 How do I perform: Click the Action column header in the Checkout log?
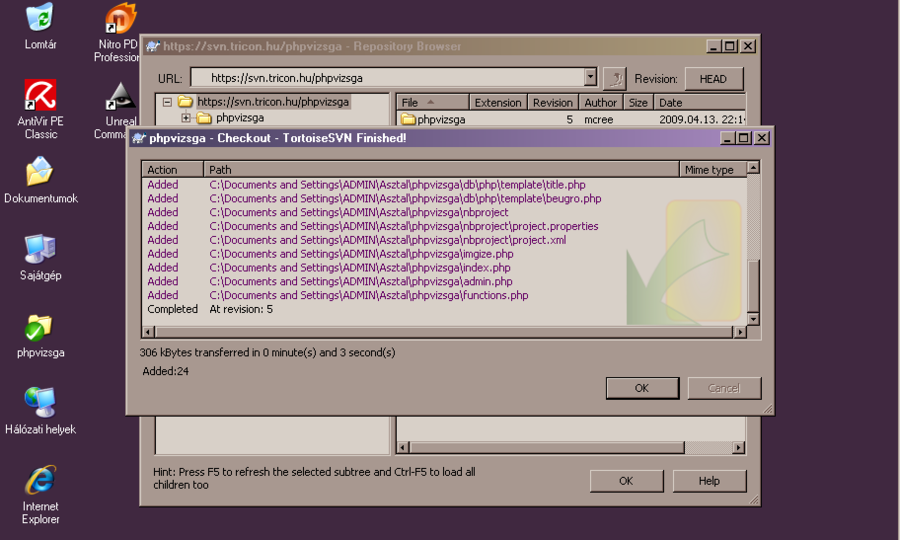173,169
